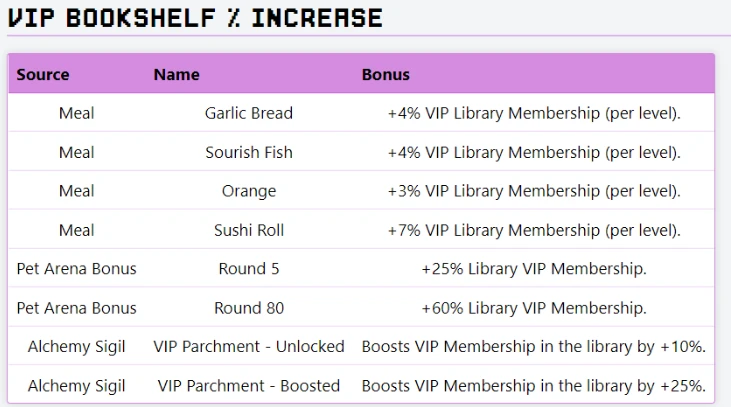Click the VIP Bookshelf % Increase heading
The width and height of the screenshot is (731, 407).
coord(195,18)
